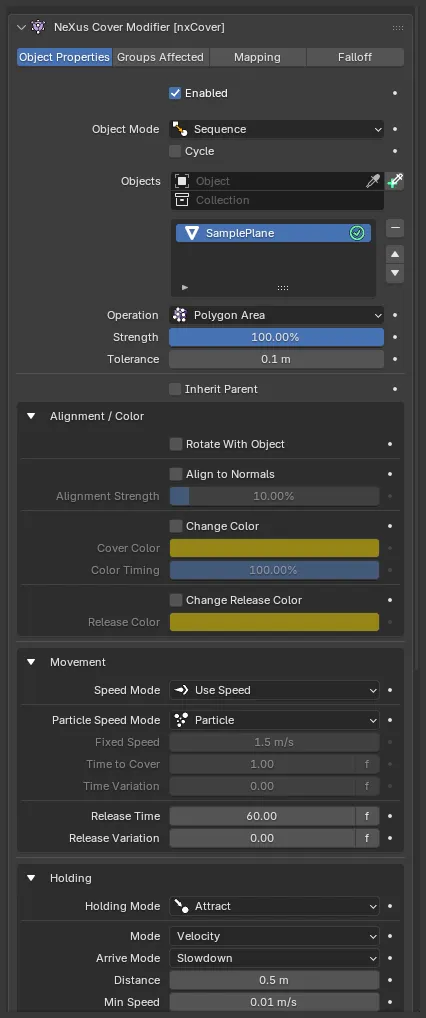Click the animate dot beside Inherit Parent
Screen dimensions: 426x1018
[395, 389]
